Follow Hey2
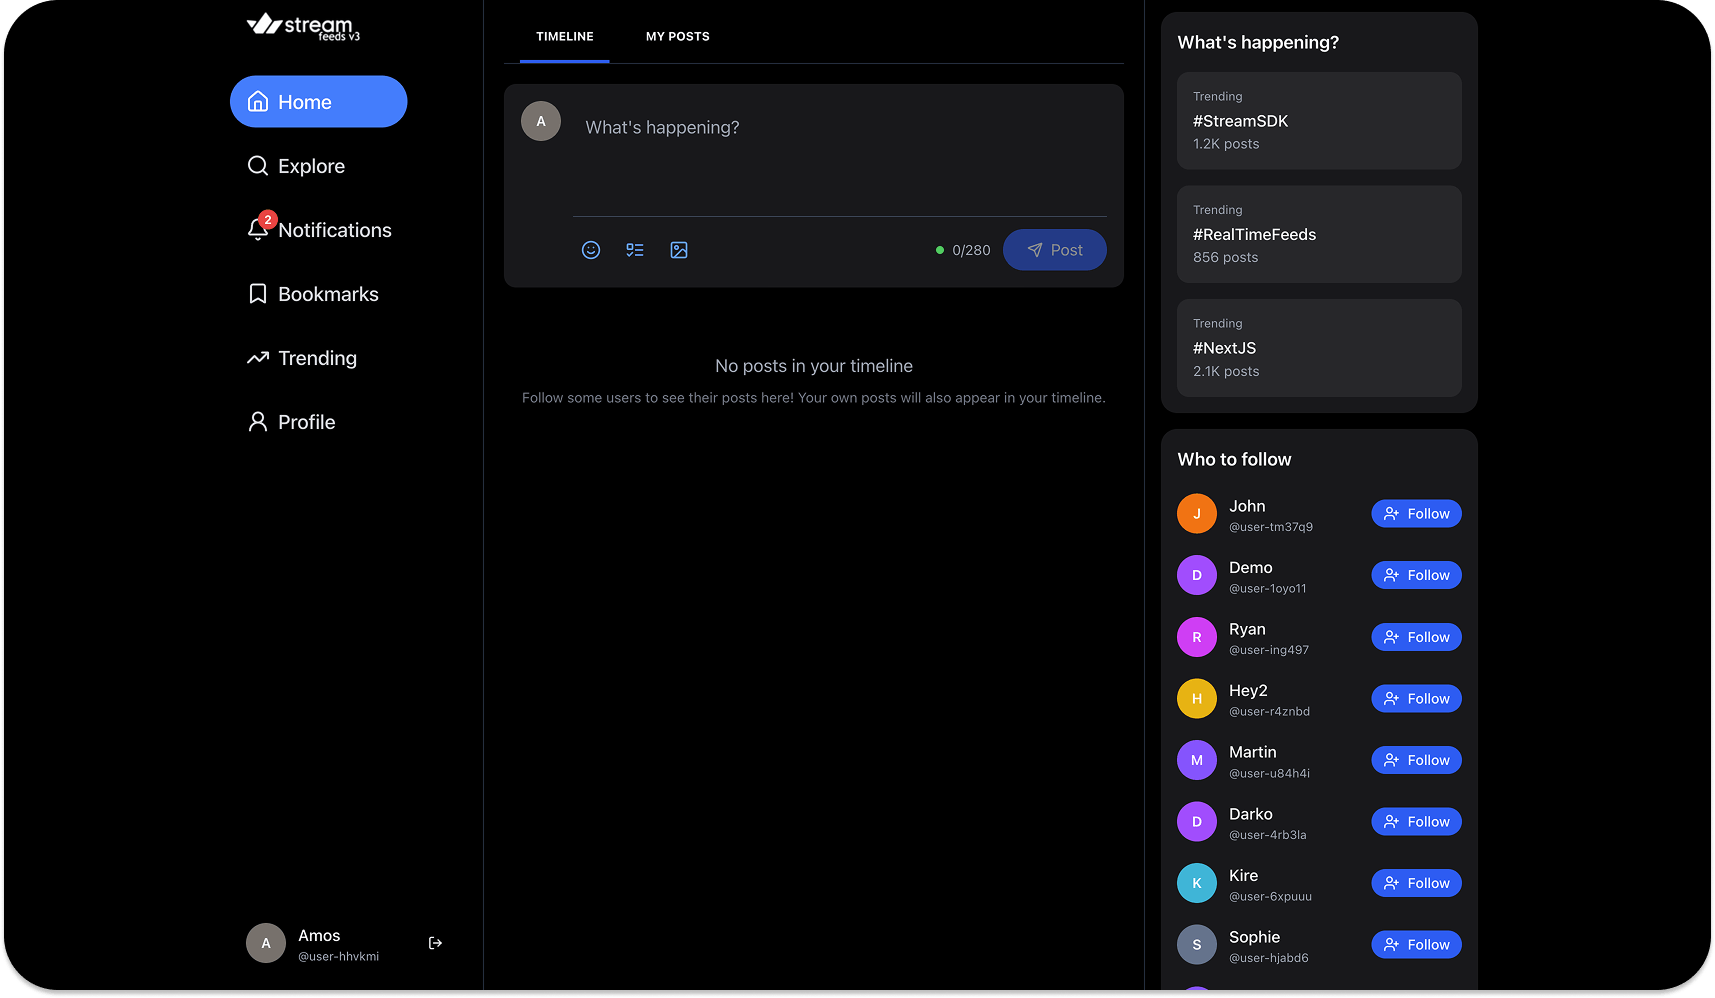Viewport: 1715px width, 998px height. [1416, 699]
